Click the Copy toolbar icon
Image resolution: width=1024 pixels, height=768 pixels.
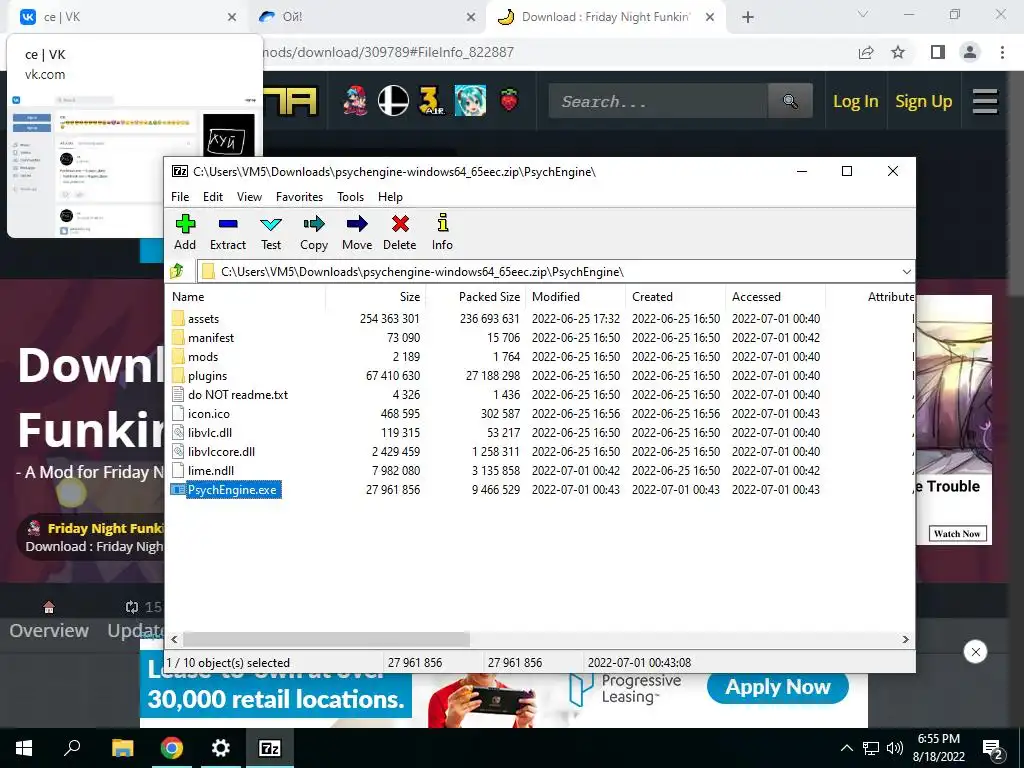314,224
